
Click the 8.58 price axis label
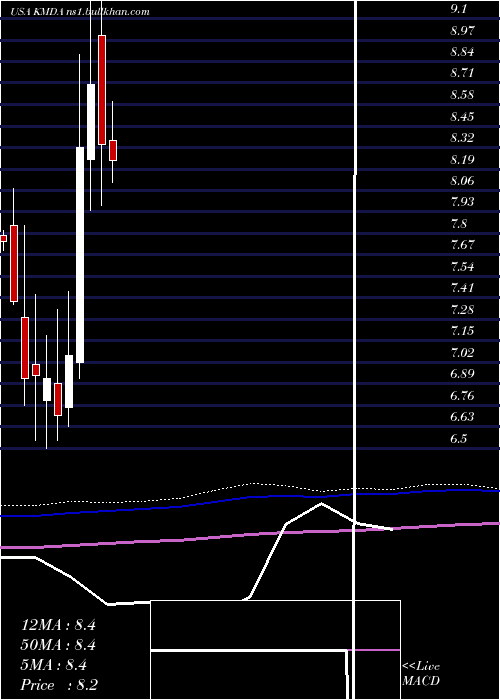(x=462, y=95)
